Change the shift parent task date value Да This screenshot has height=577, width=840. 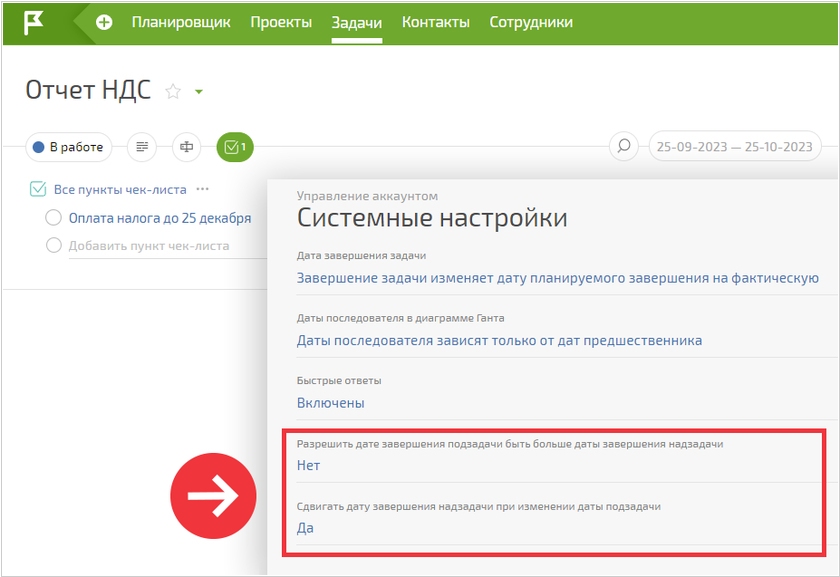pyautogui.click(x=305, y=528)
